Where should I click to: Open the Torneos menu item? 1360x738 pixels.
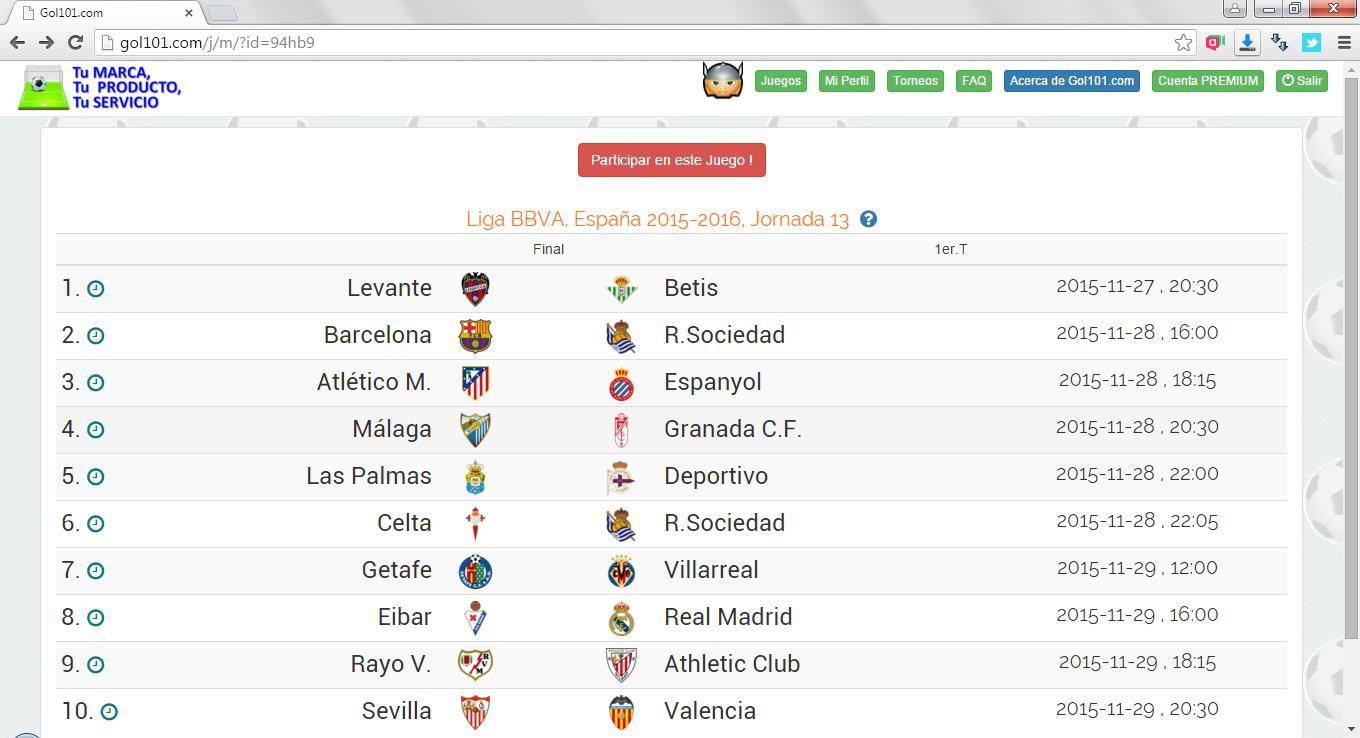pos(915,81)
